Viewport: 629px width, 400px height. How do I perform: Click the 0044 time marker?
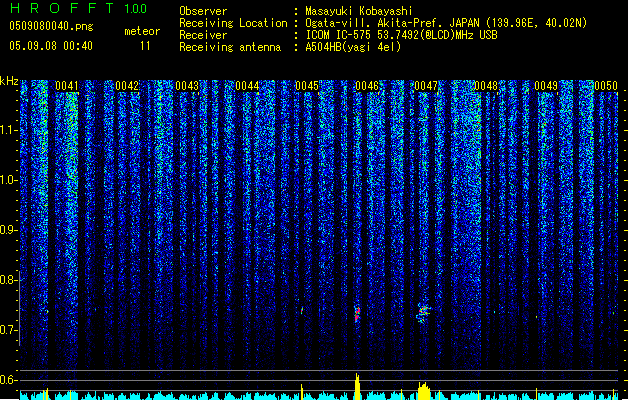(x=247, y=86)
